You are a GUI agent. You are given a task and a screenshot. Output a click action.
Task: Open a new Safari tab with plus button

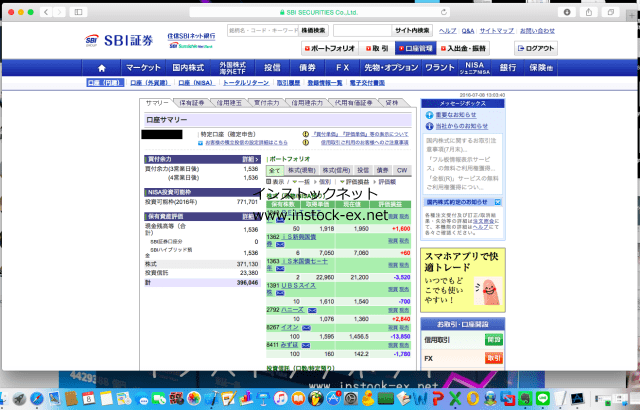632,16
